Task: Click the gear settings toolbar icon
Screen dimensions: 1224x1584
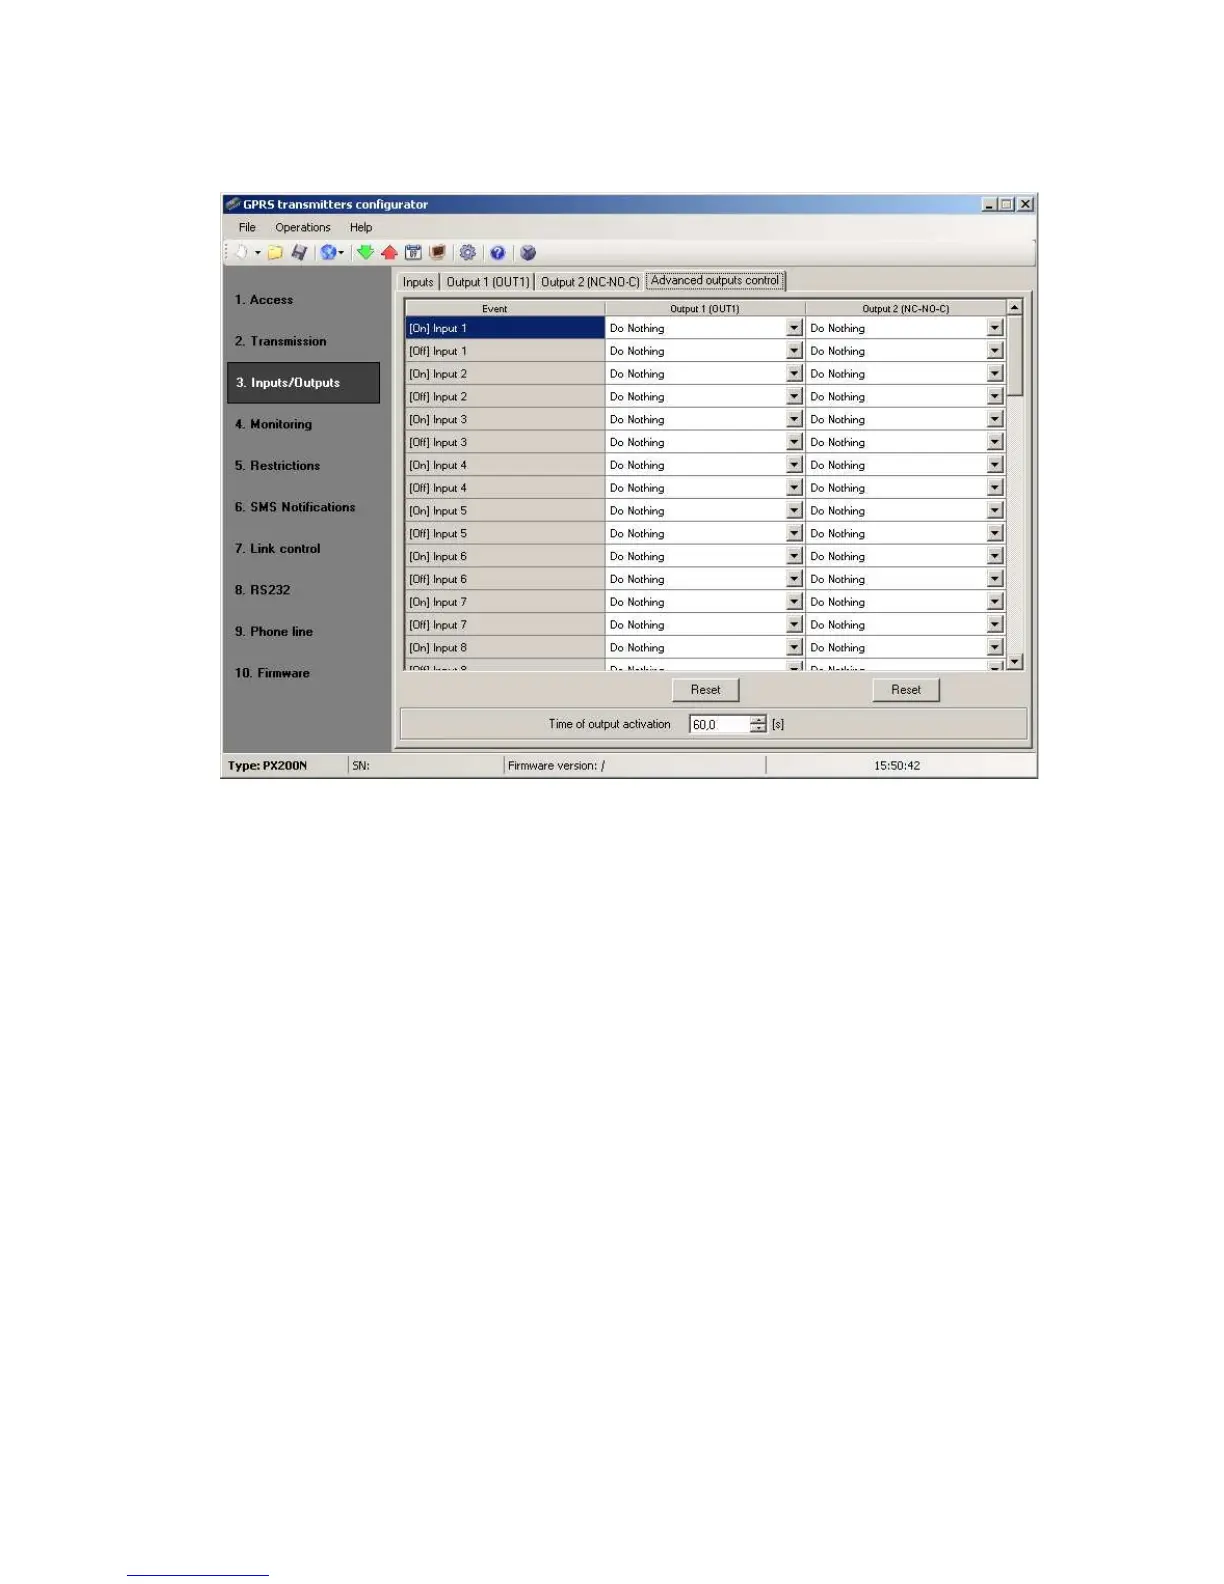Action: (x=467, y=253)
